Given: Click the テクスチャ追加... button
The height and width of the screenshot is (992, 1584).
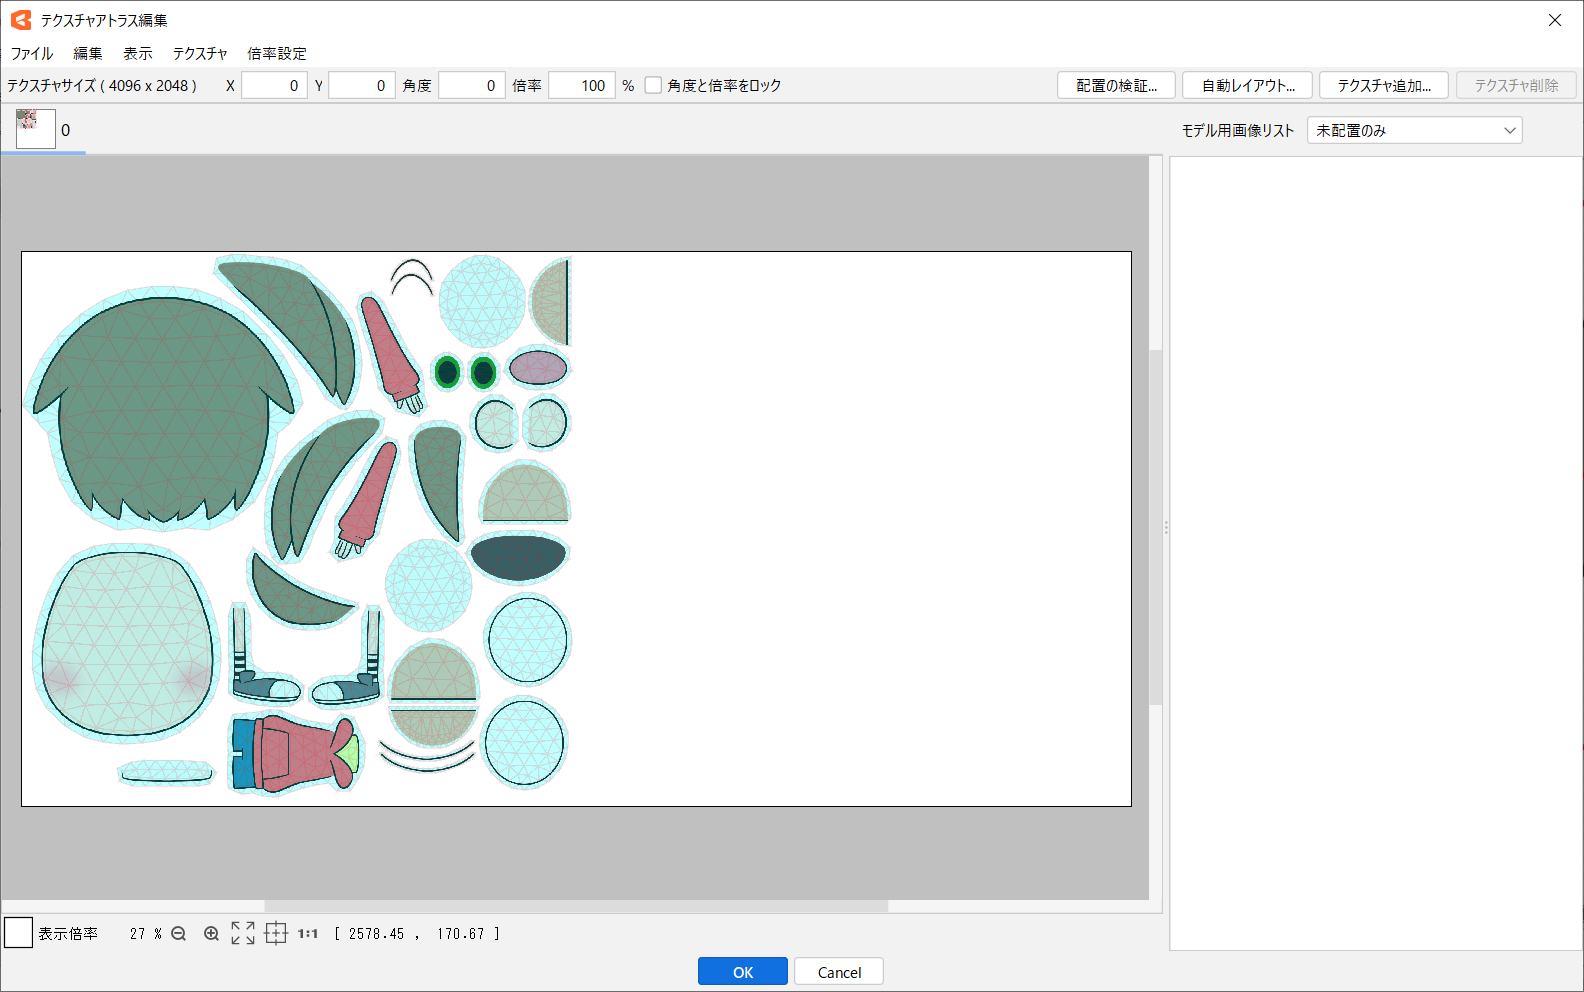Looking at the screenshot, I should click(x=1384, y=86).
